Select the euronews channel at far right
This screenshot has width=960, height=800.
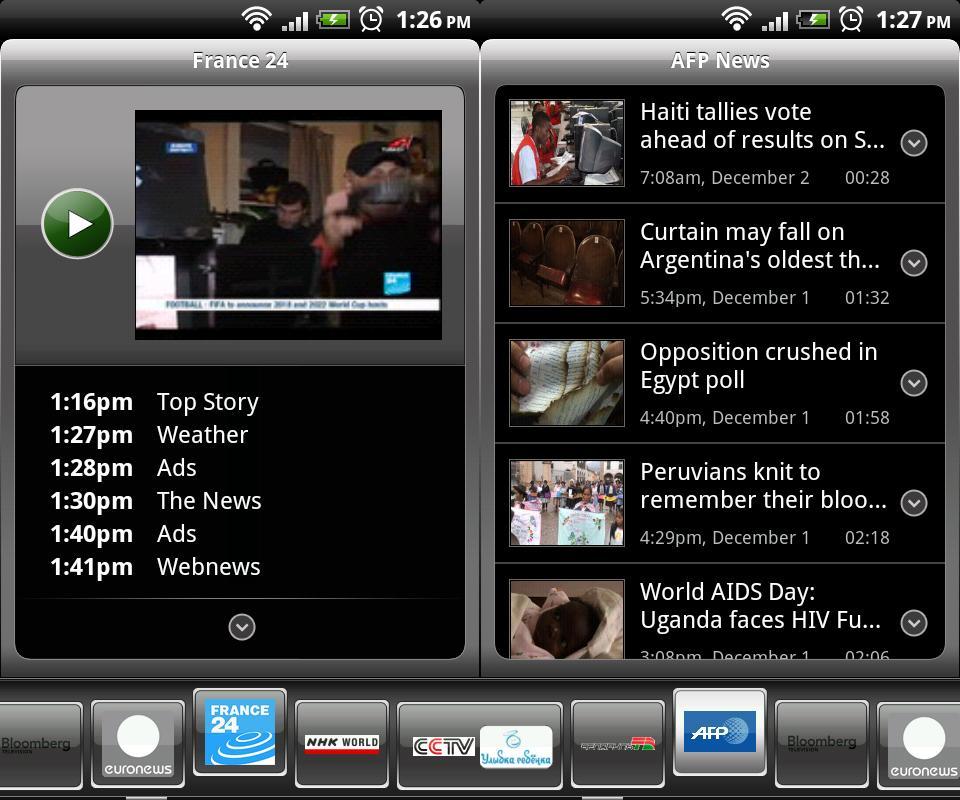919,744
